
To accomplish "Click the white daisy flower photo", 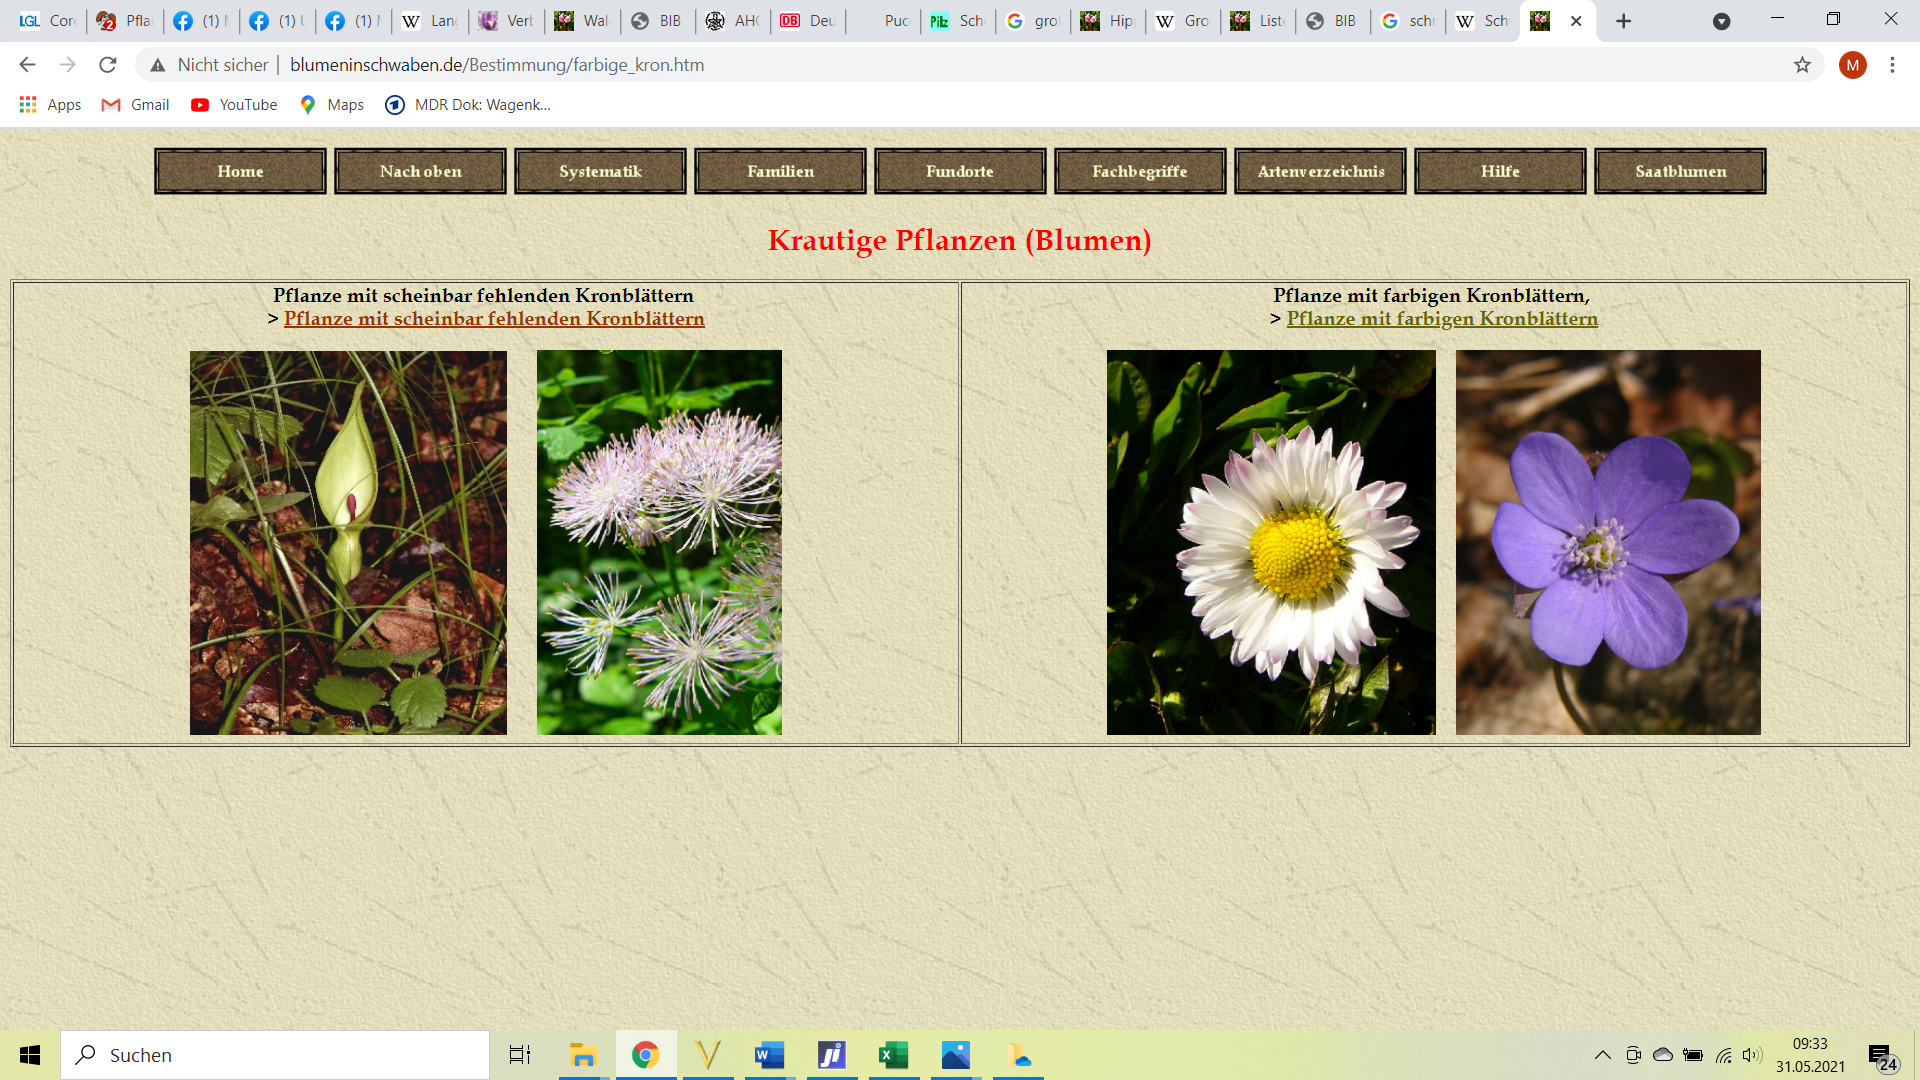I will tap(1271, 542).
